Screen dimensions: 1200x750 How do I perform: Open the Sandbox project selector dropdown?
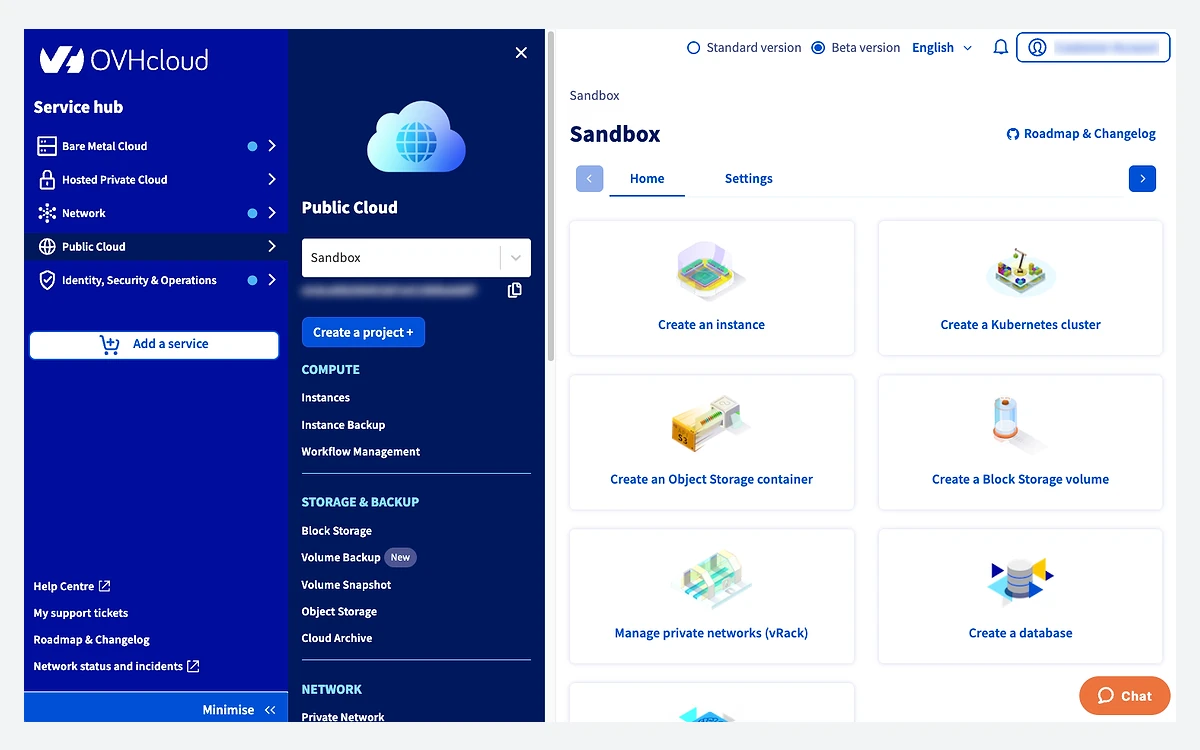[x=416, y=257]
